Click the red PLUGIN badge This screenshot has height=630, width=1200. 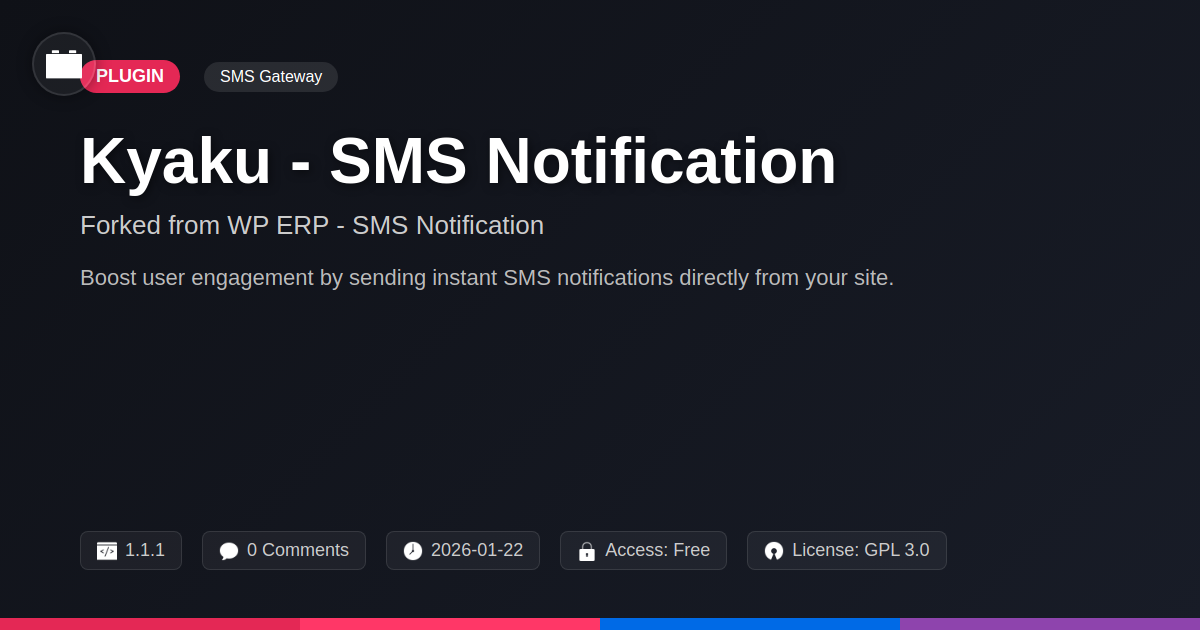pyautogui.click(x=130, y=77)
